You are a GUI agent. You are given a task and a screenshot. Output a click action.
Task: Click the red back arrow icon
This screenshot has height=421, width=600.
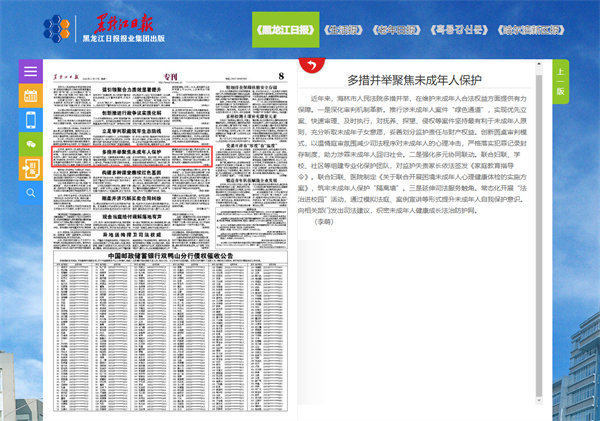tap(312, 67)
